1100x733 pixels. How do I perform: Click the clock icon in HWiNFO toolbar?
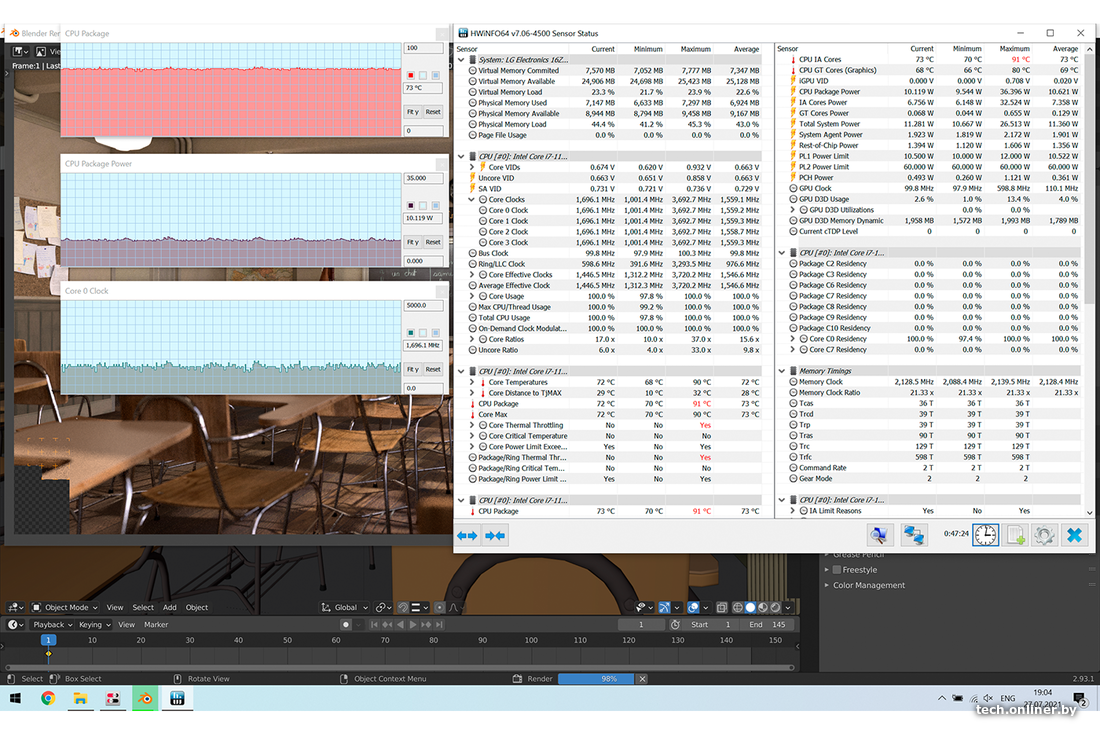985,535
